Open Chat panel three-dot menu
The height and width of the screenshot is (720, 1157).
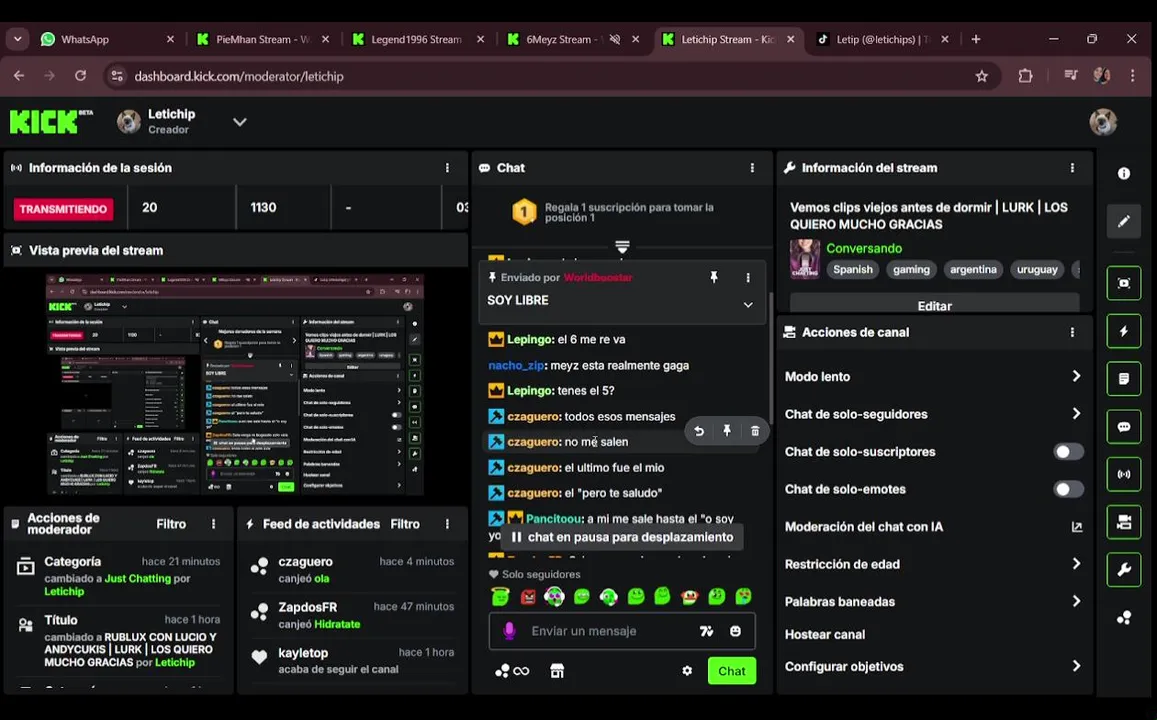(752, 168)
